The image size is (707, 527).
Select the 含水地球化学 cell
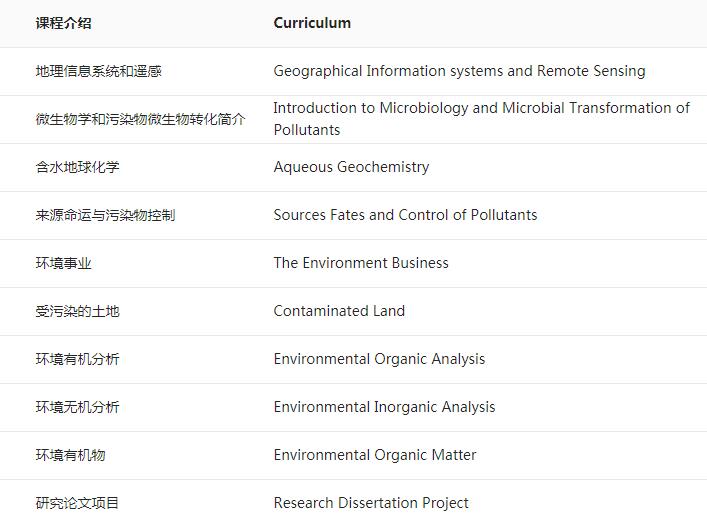click(x=77, y=167)
